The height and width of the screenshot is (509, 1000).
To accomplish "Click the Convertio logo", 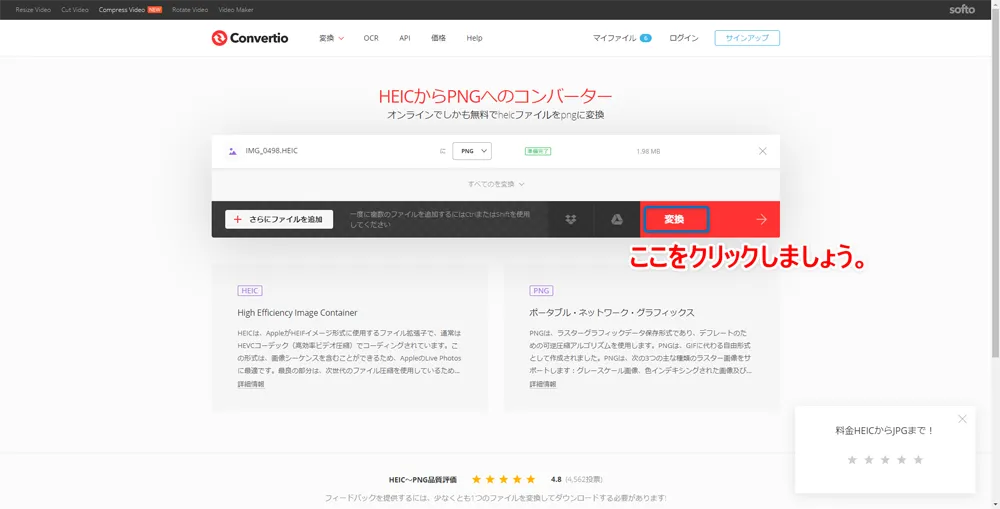I will point(249,38).
